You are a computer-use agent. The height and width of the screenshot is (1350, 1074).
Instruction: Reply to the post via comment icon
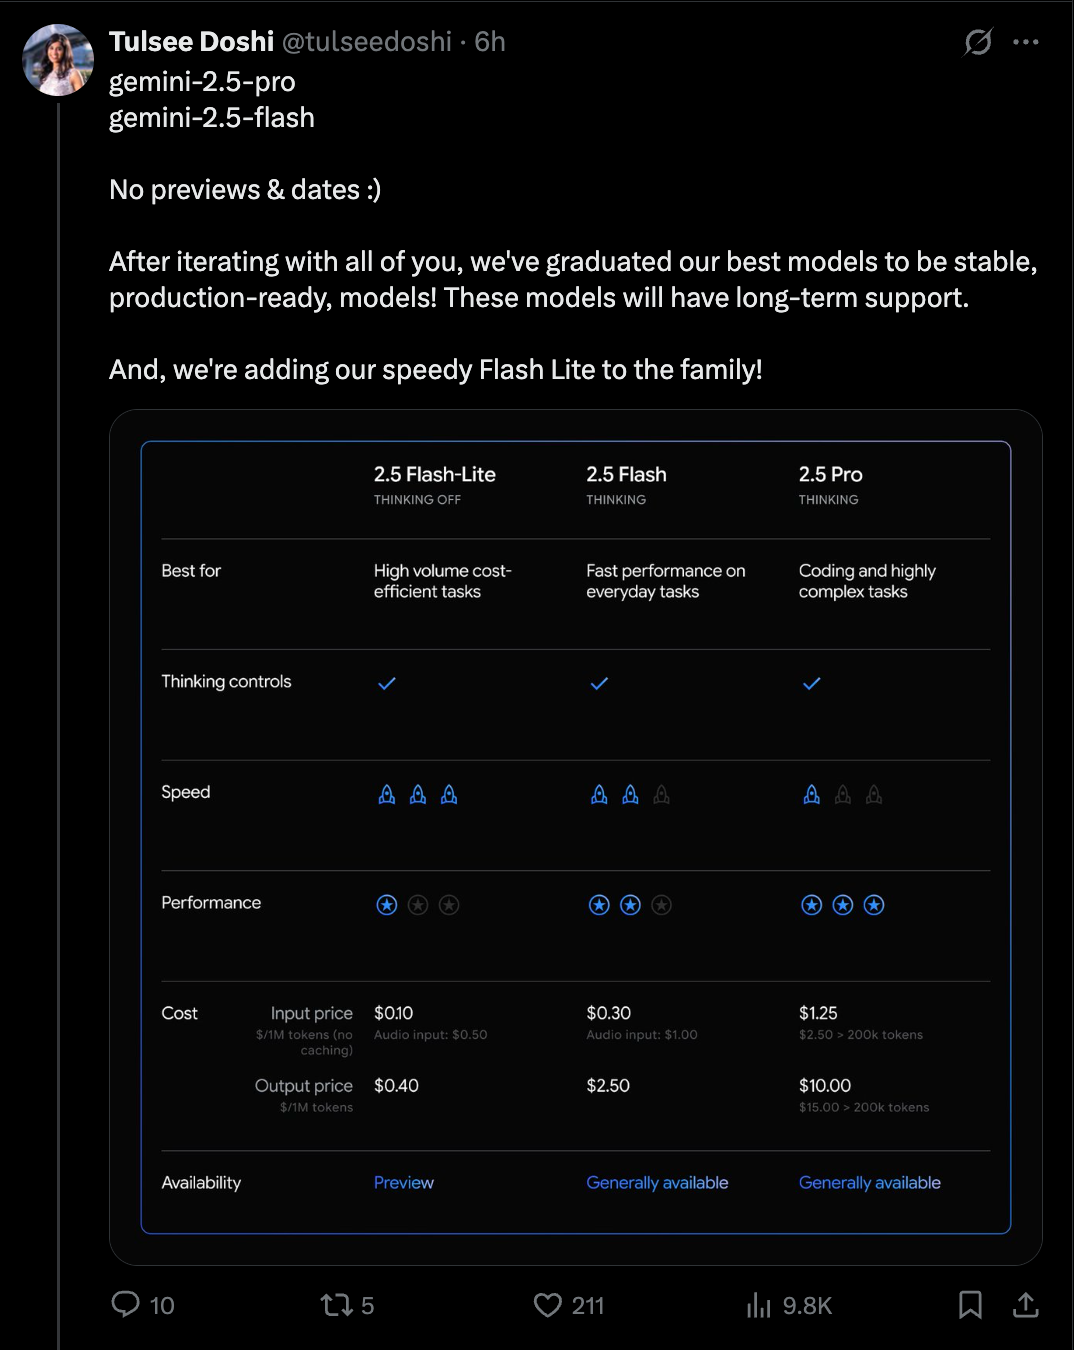pos(126,1304)
